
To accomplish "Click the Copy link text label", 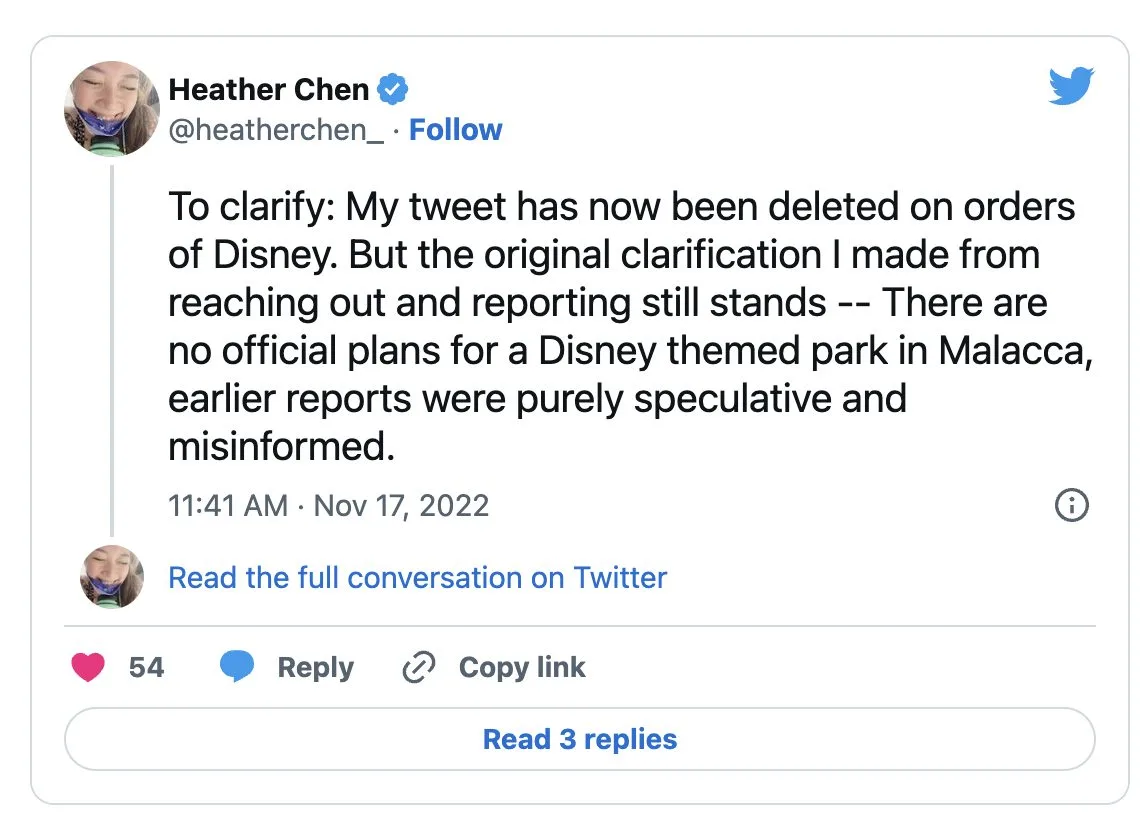I will [522, 668].
